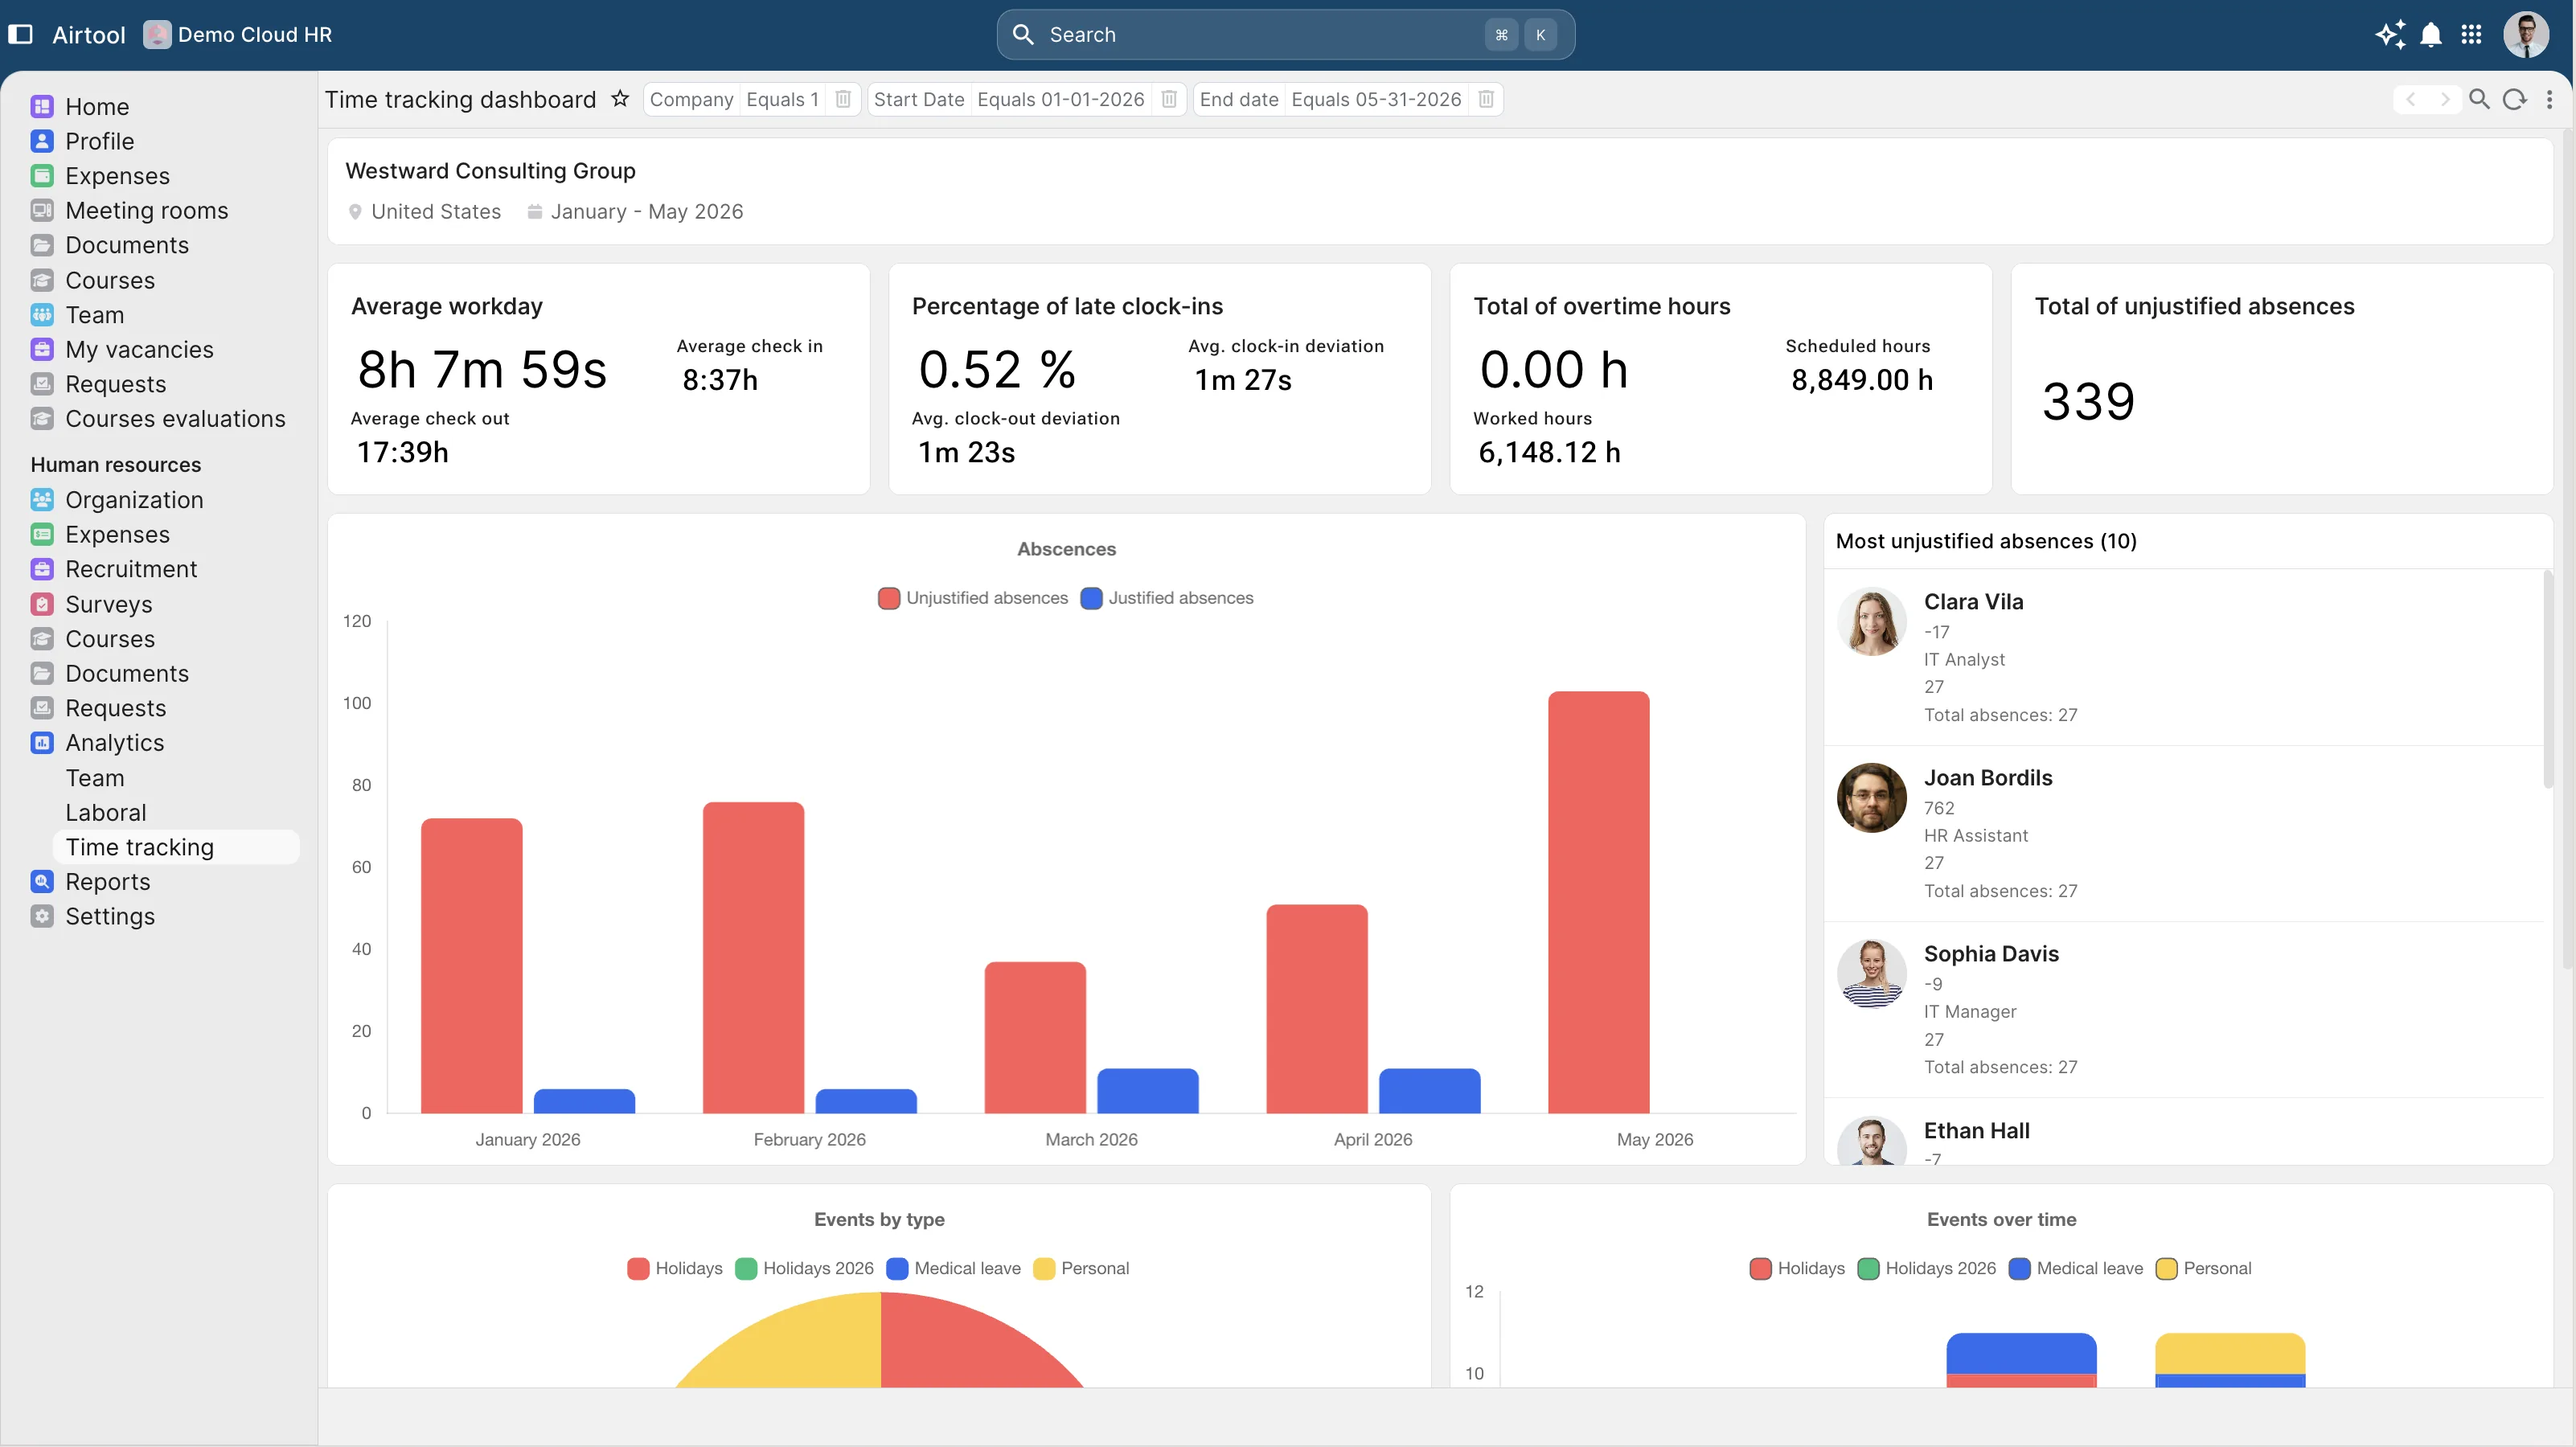This screenshot has width=2576, height=1447.
Task: Open Clara Vila's employee entry
Action: 2185,657
